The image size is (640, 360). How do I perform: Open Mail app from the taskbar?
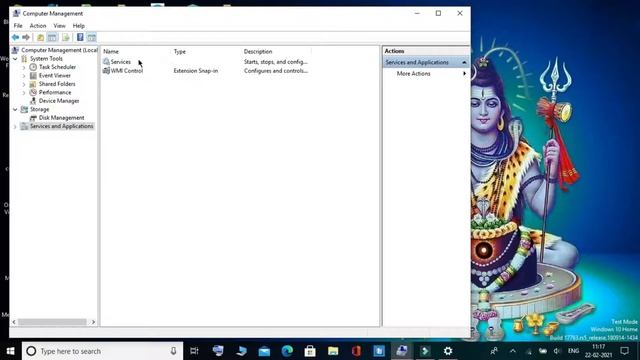coord(264,351)
